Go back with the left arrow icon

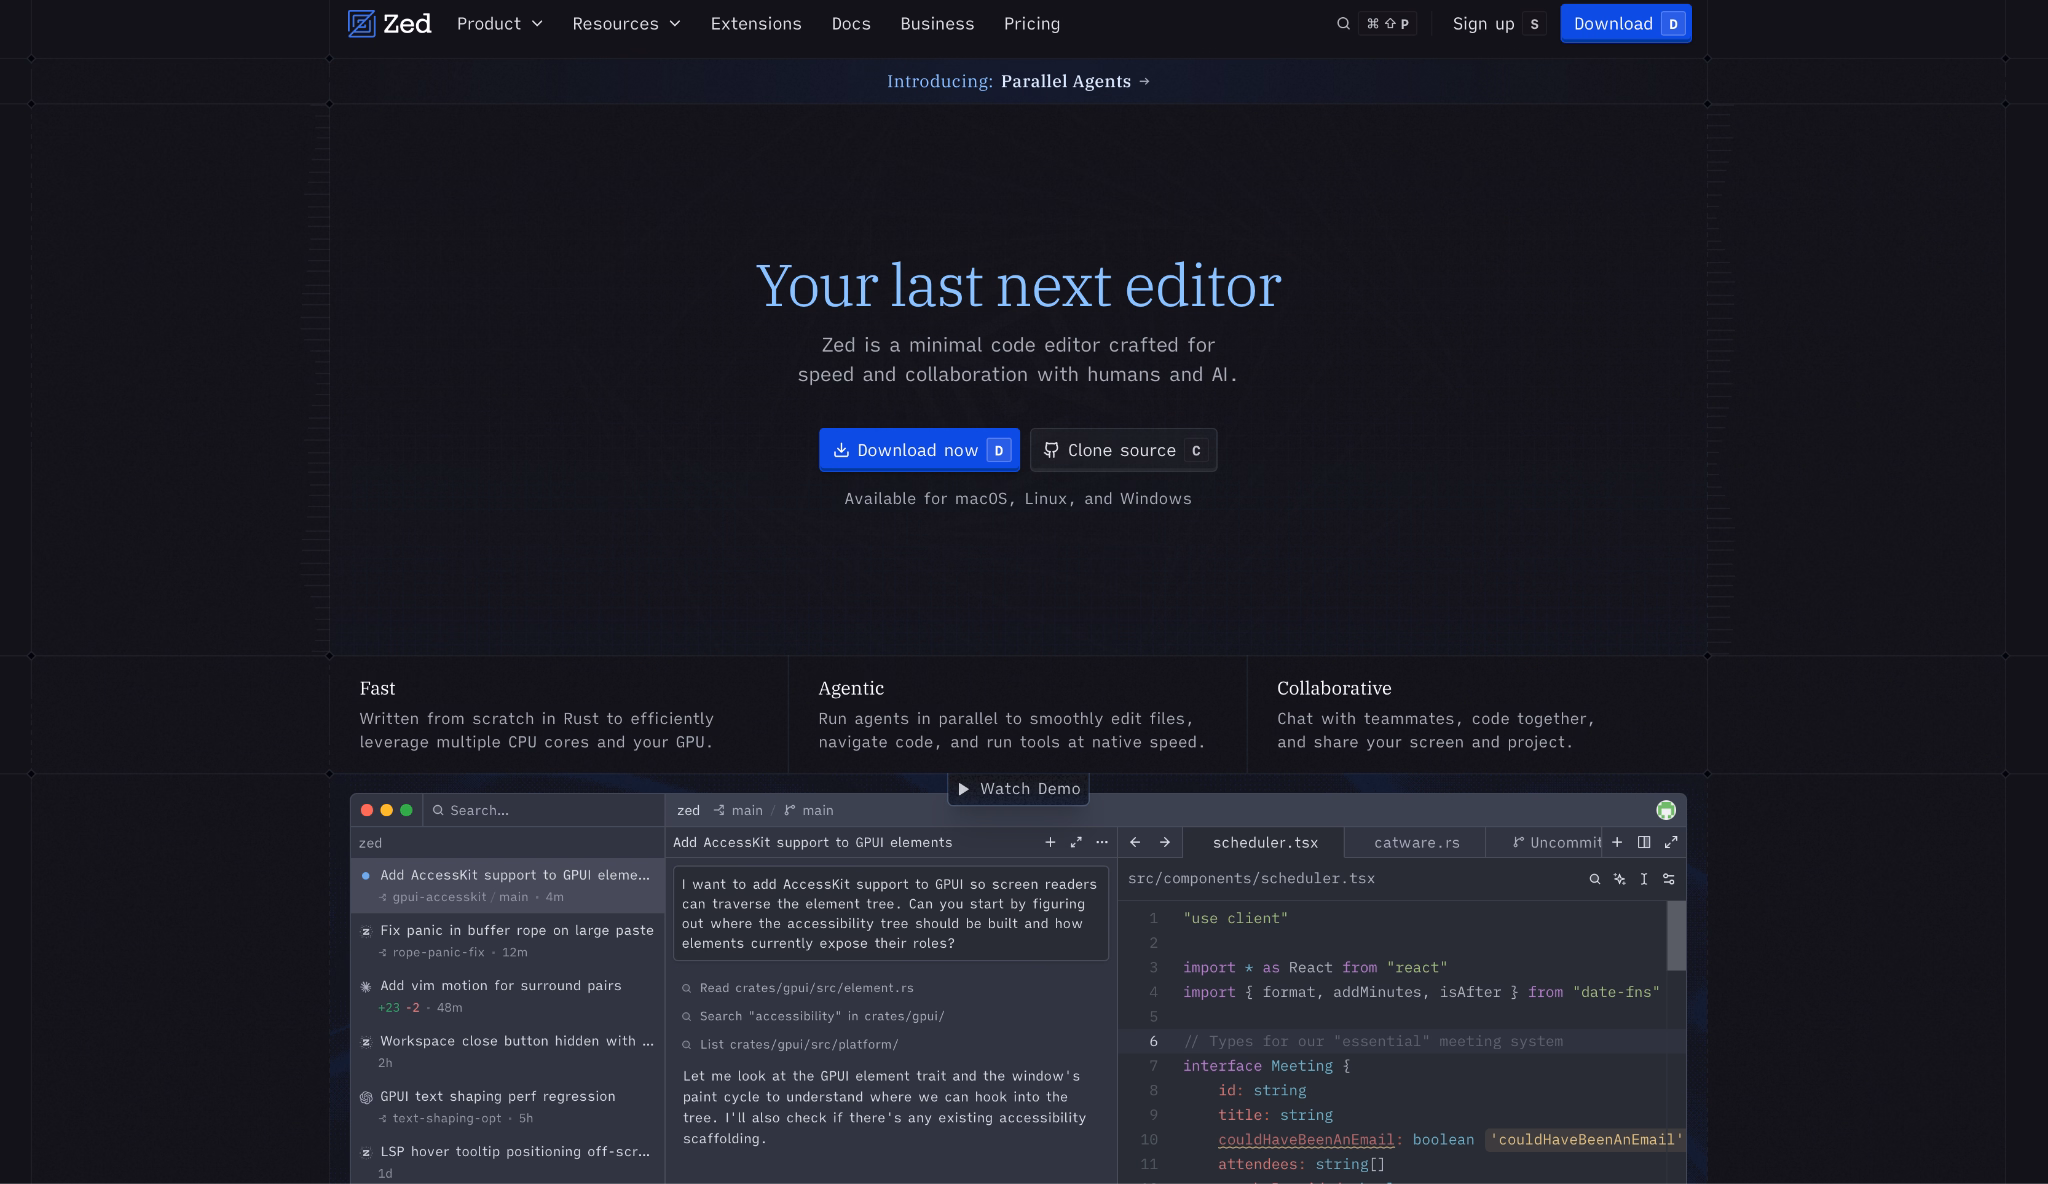[1135, 842]
